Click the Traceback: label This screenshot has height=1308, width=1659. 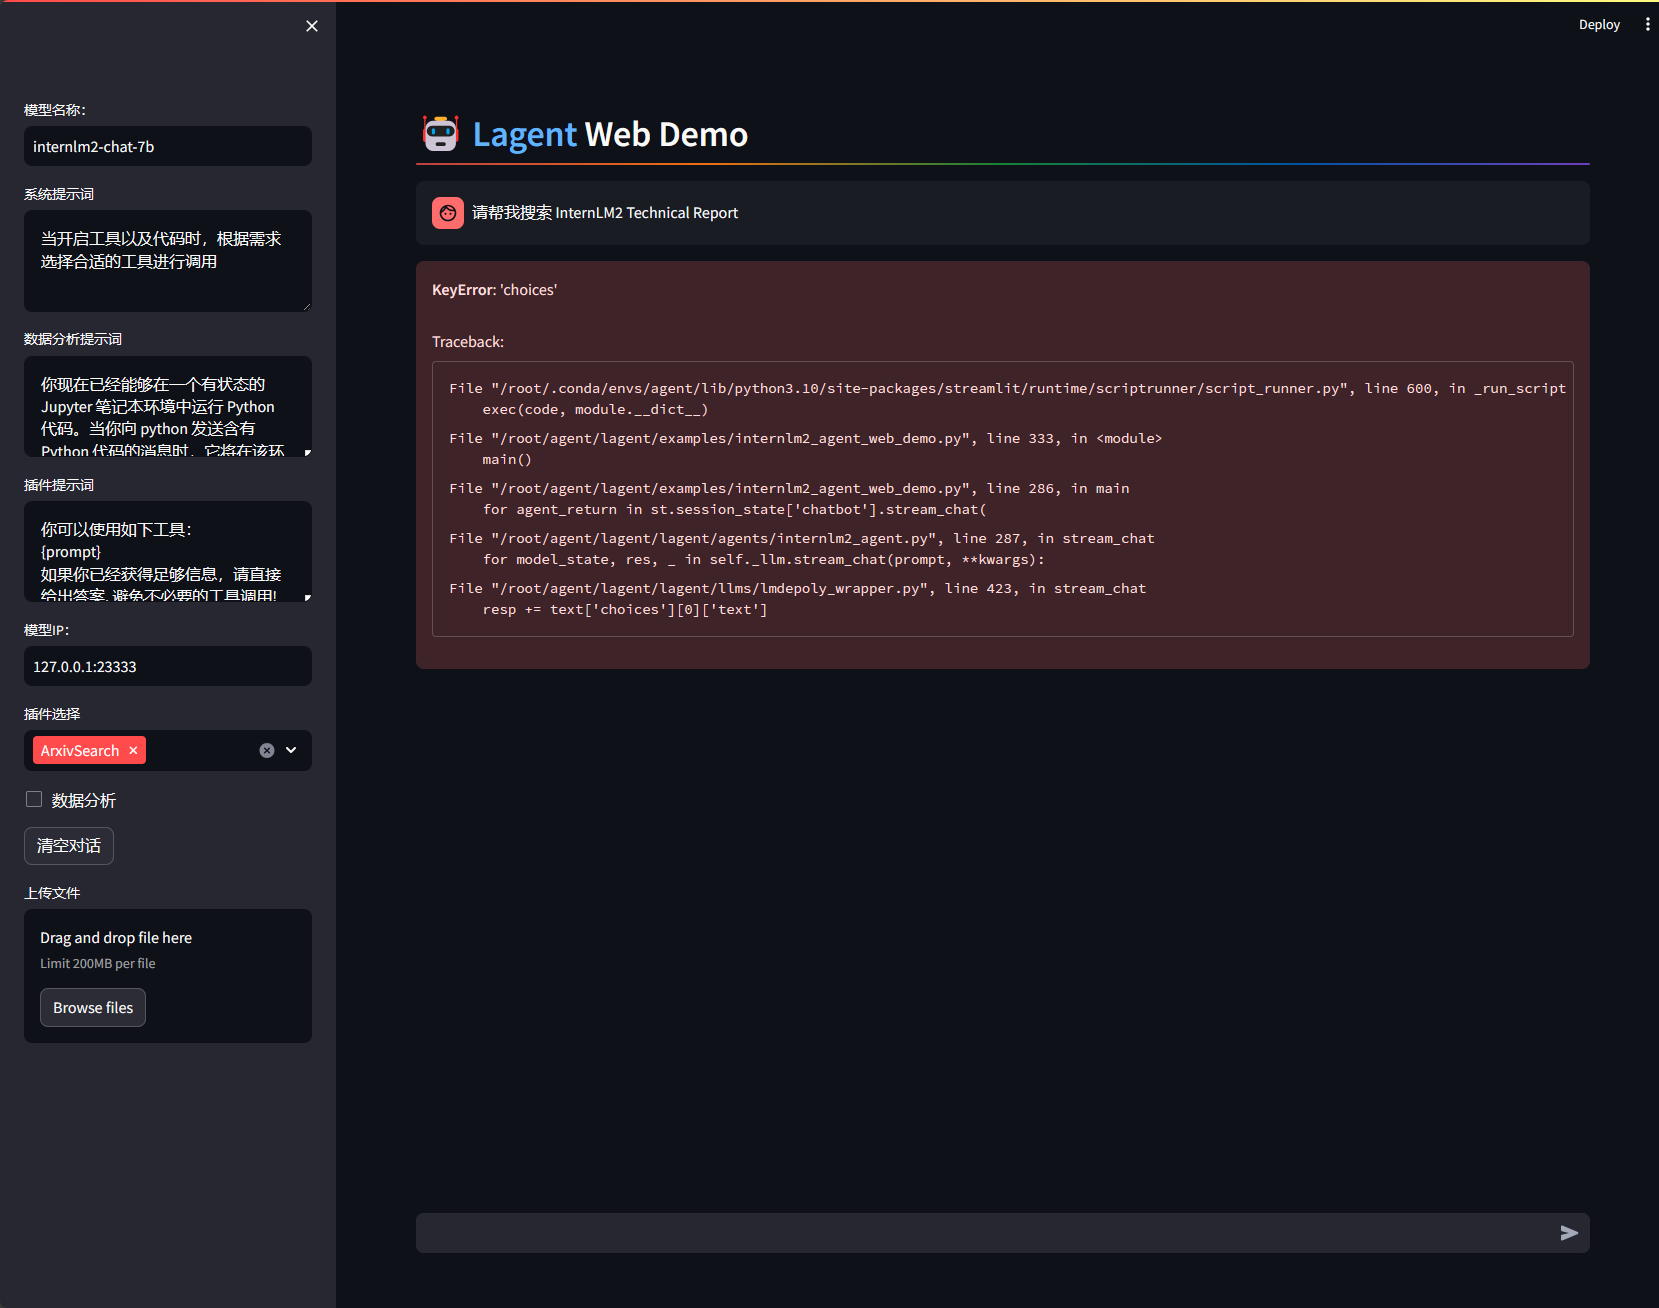coord(468,342)
